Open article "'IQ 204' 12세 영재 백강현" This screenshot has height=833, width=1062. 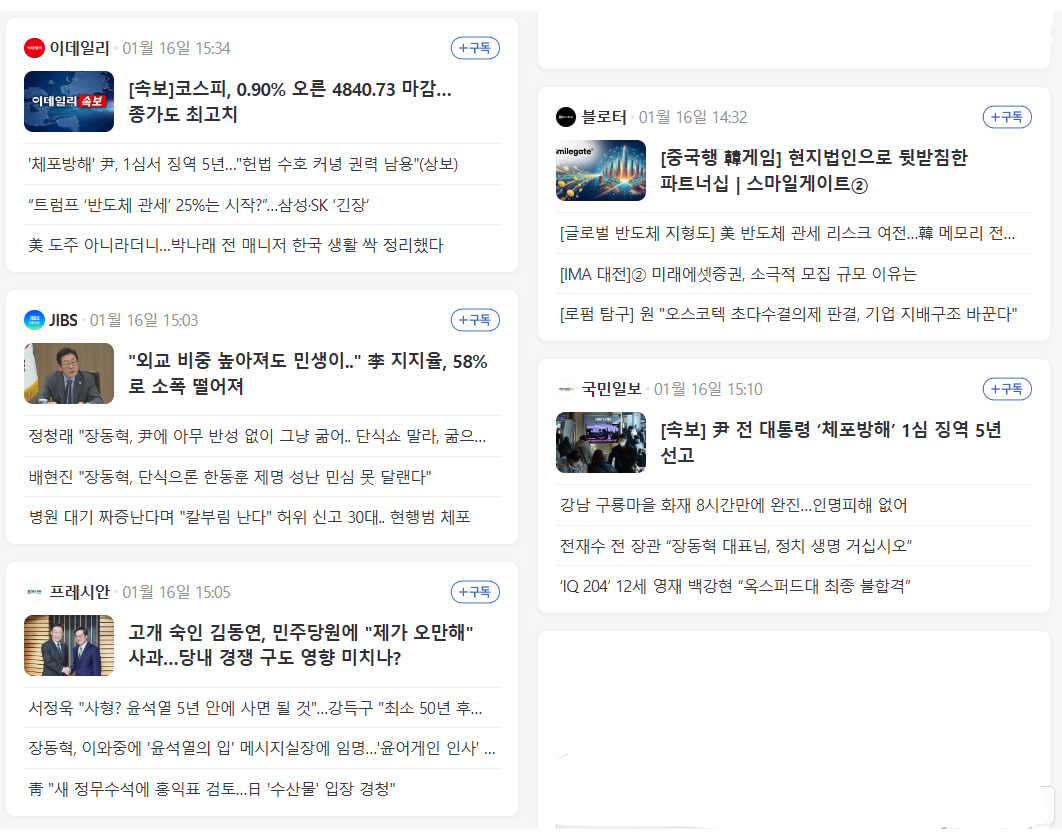(x=735, y=586)
